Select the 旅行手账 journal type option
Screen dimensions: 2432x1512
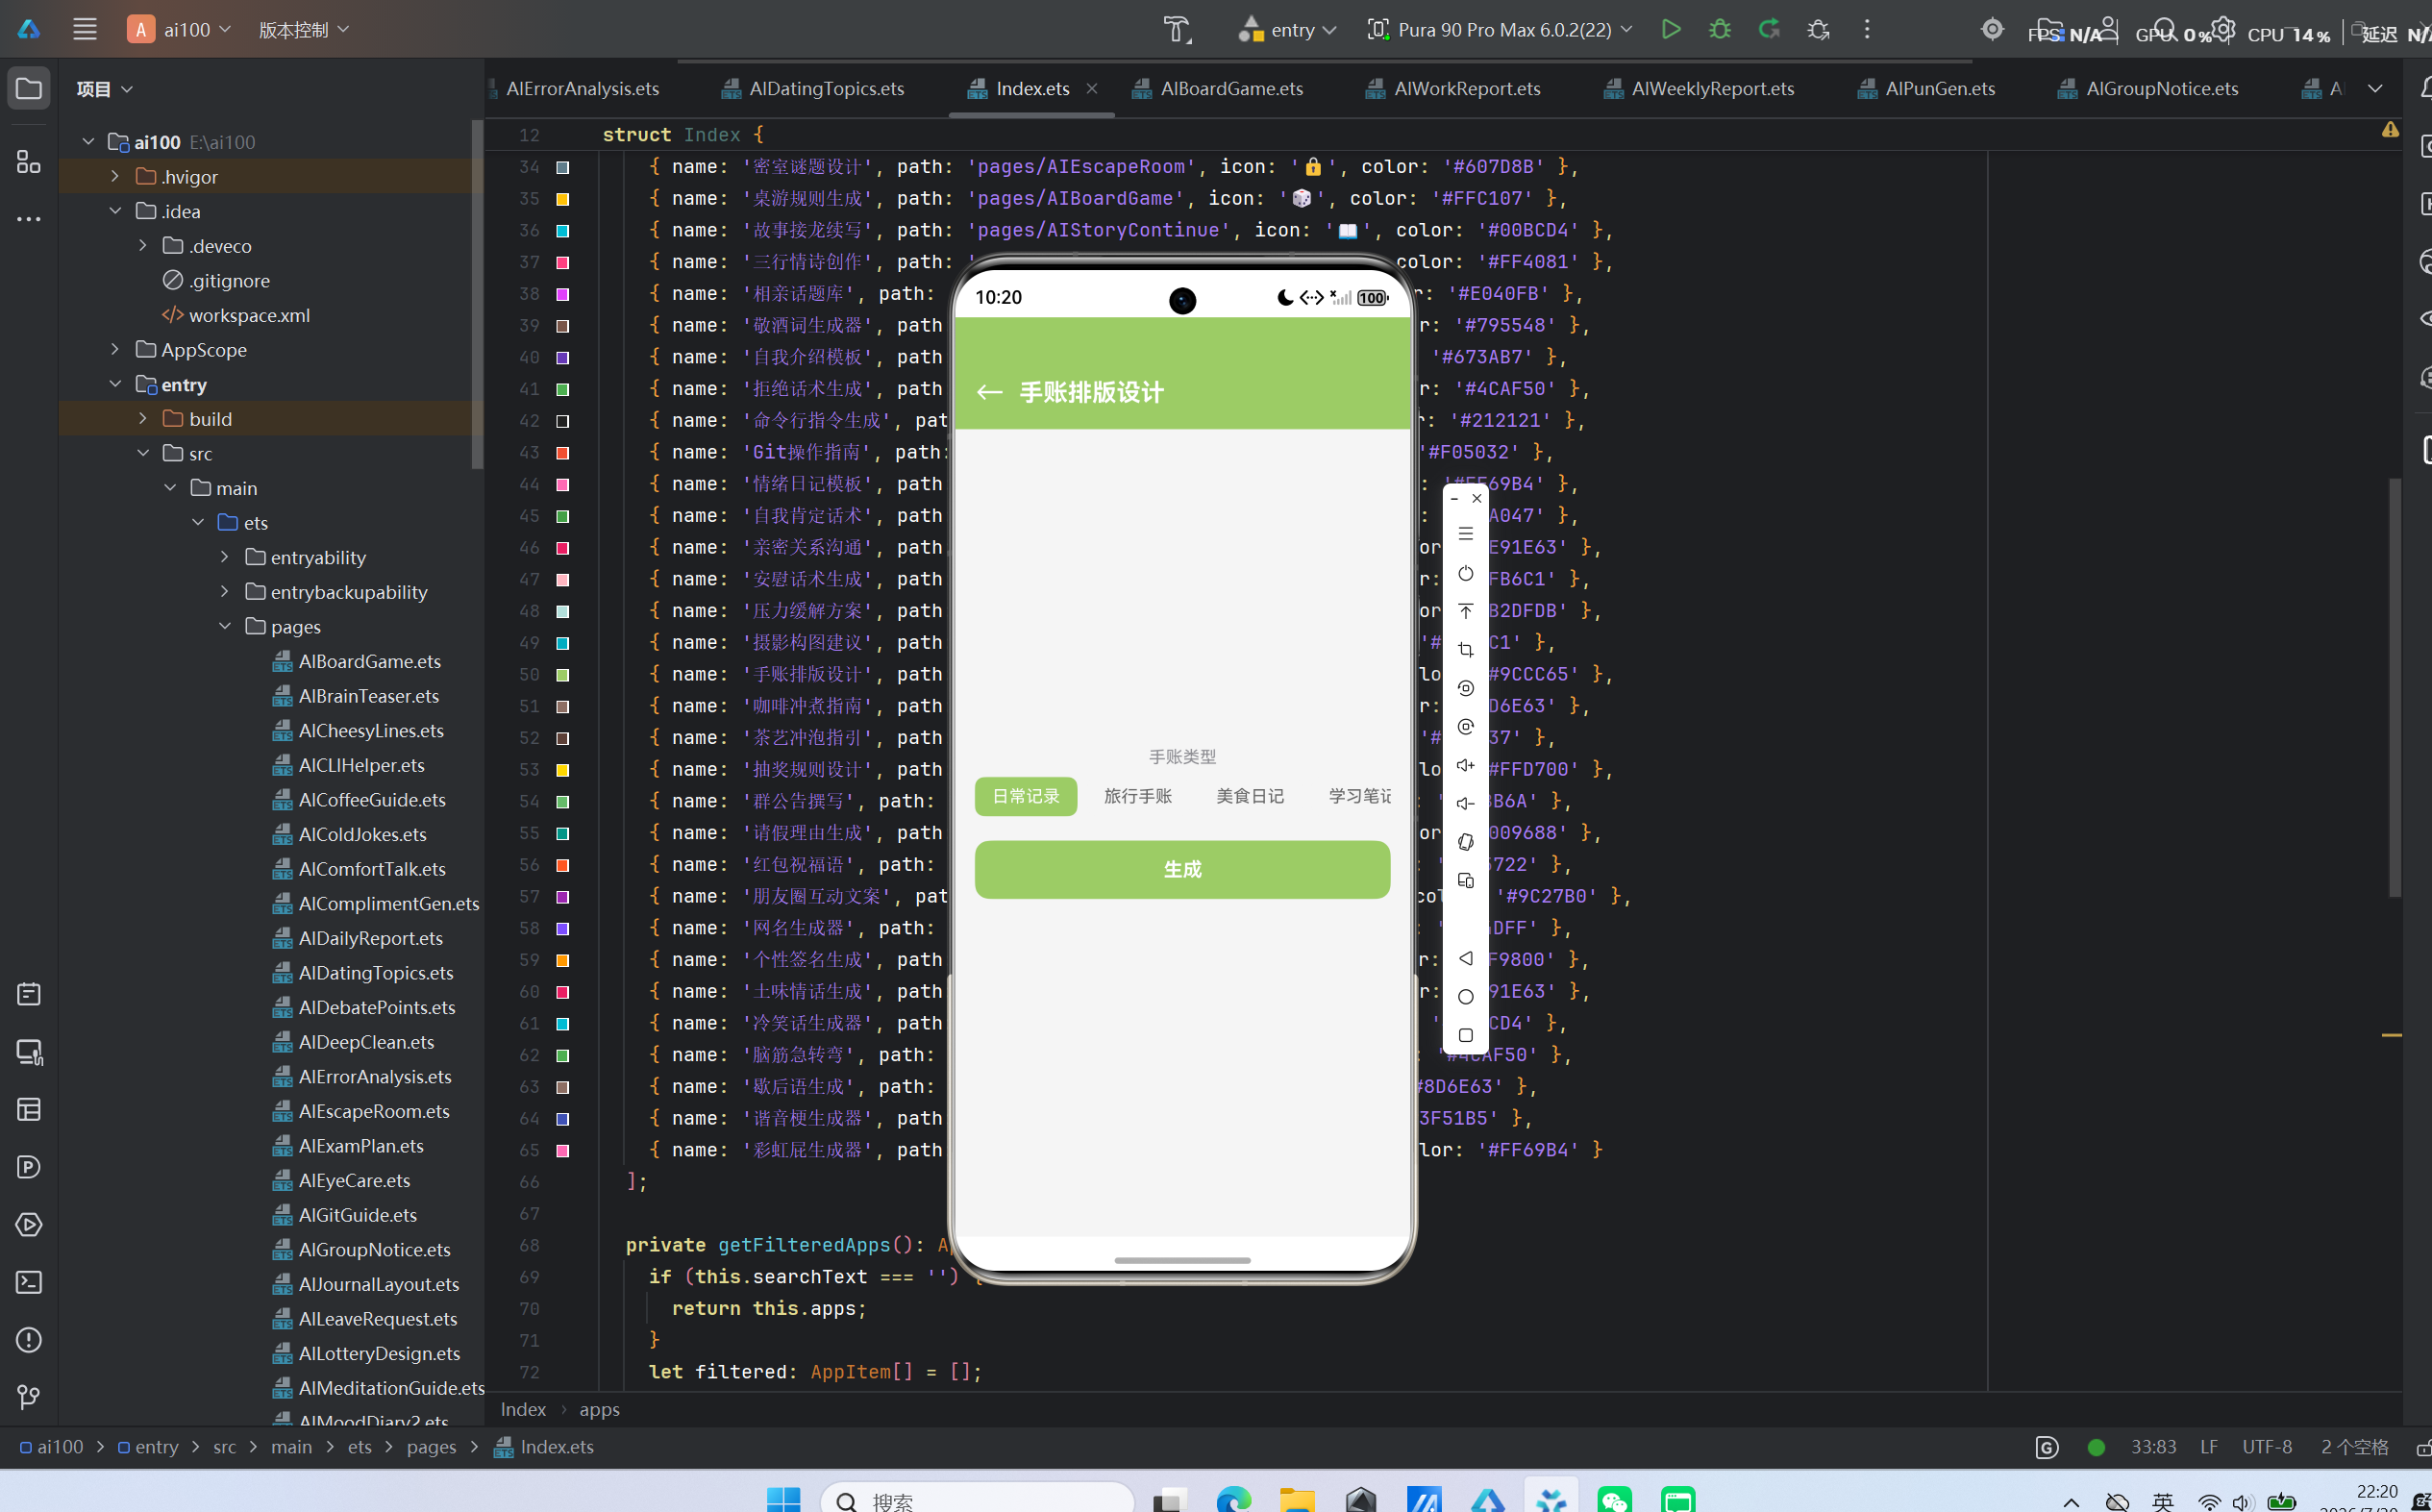pyautogui.click(x=1138, y=796)
